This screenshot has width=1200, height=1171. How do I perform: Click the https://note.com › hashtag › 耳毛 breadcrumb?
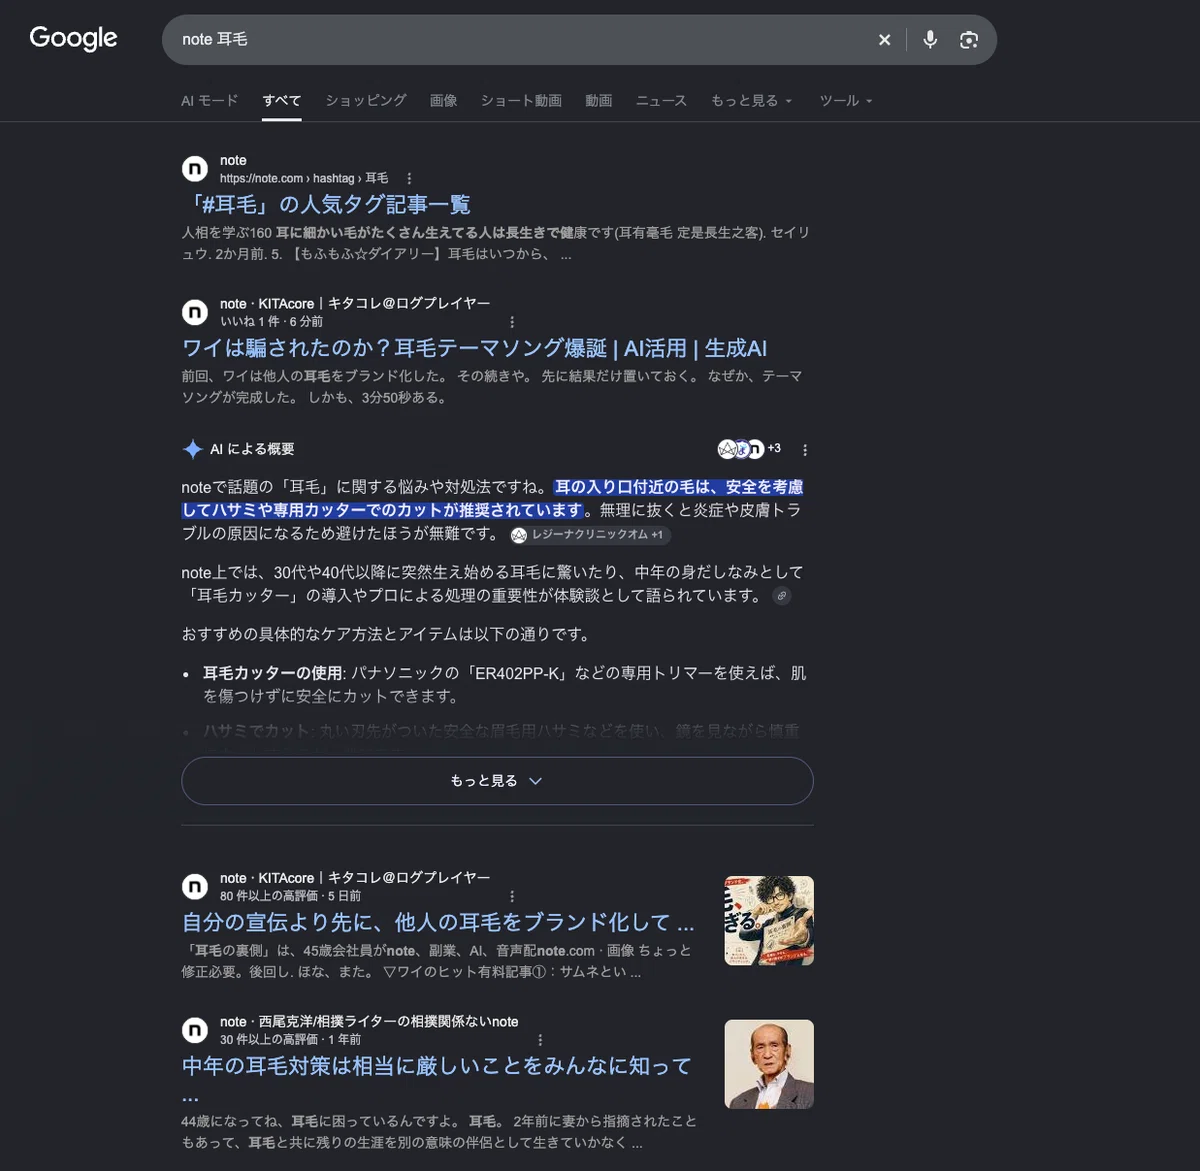[304, 178]
